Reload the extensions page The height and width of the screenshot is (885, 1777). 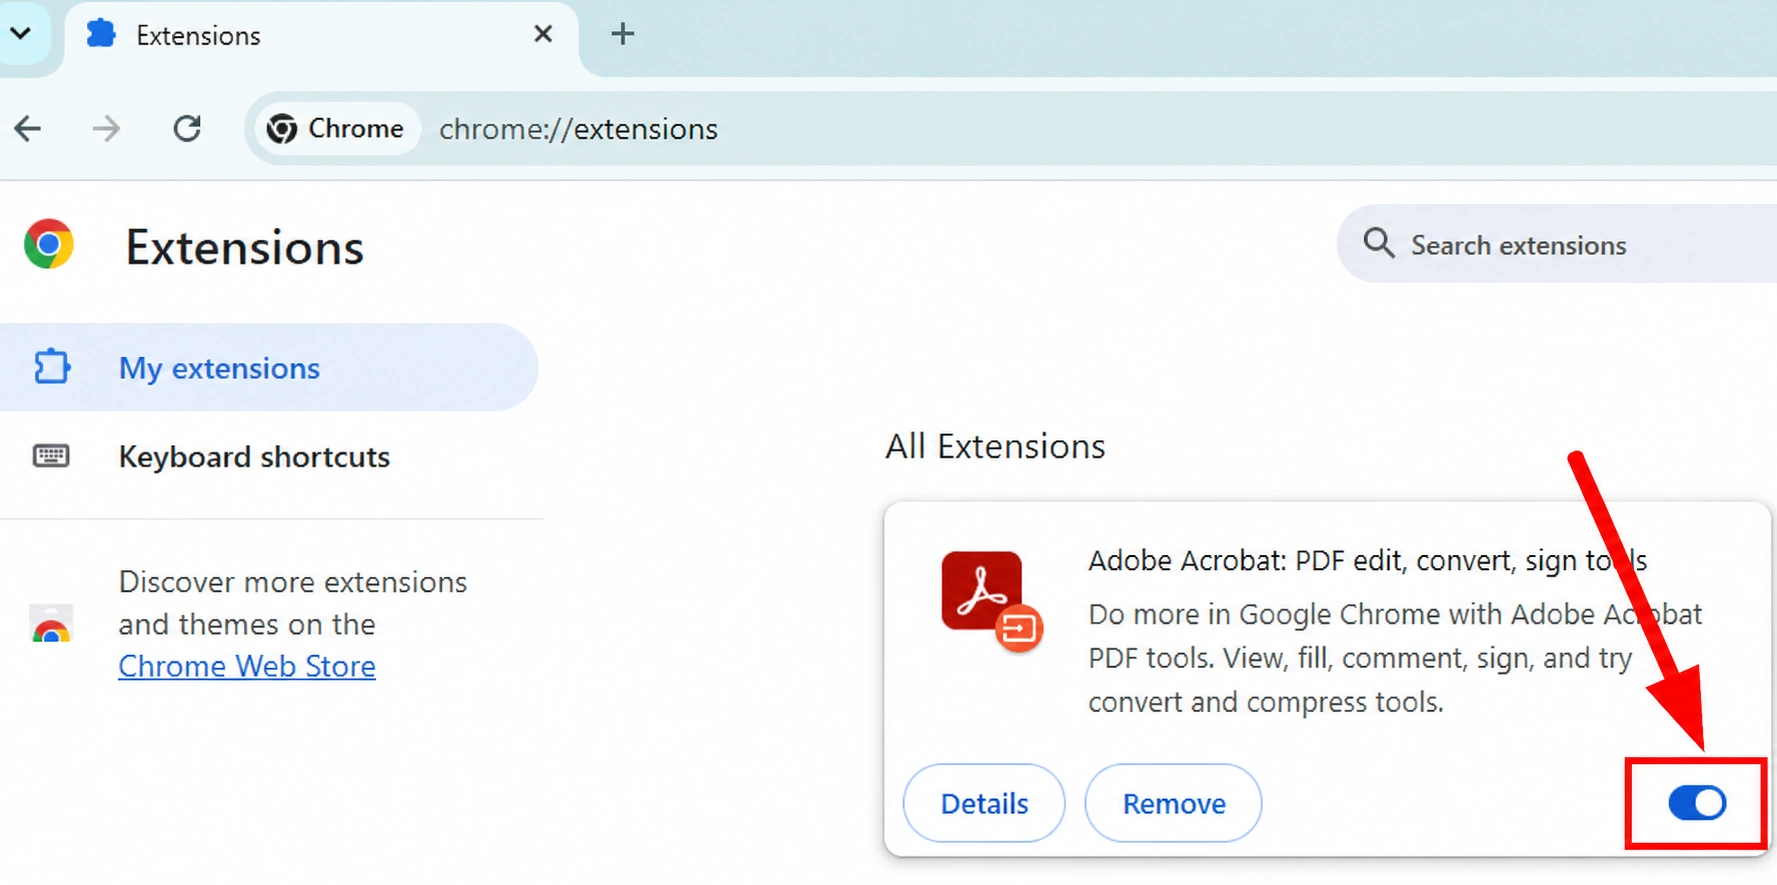[x=187, y=129]
